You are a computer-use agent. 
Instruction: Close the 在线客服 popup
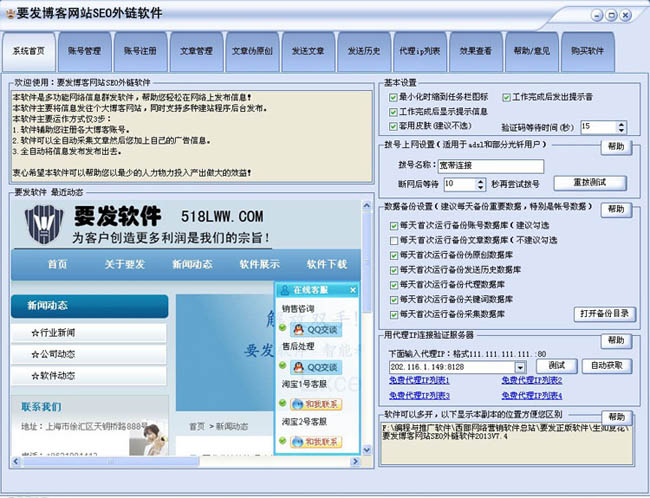tap(353, 290)
